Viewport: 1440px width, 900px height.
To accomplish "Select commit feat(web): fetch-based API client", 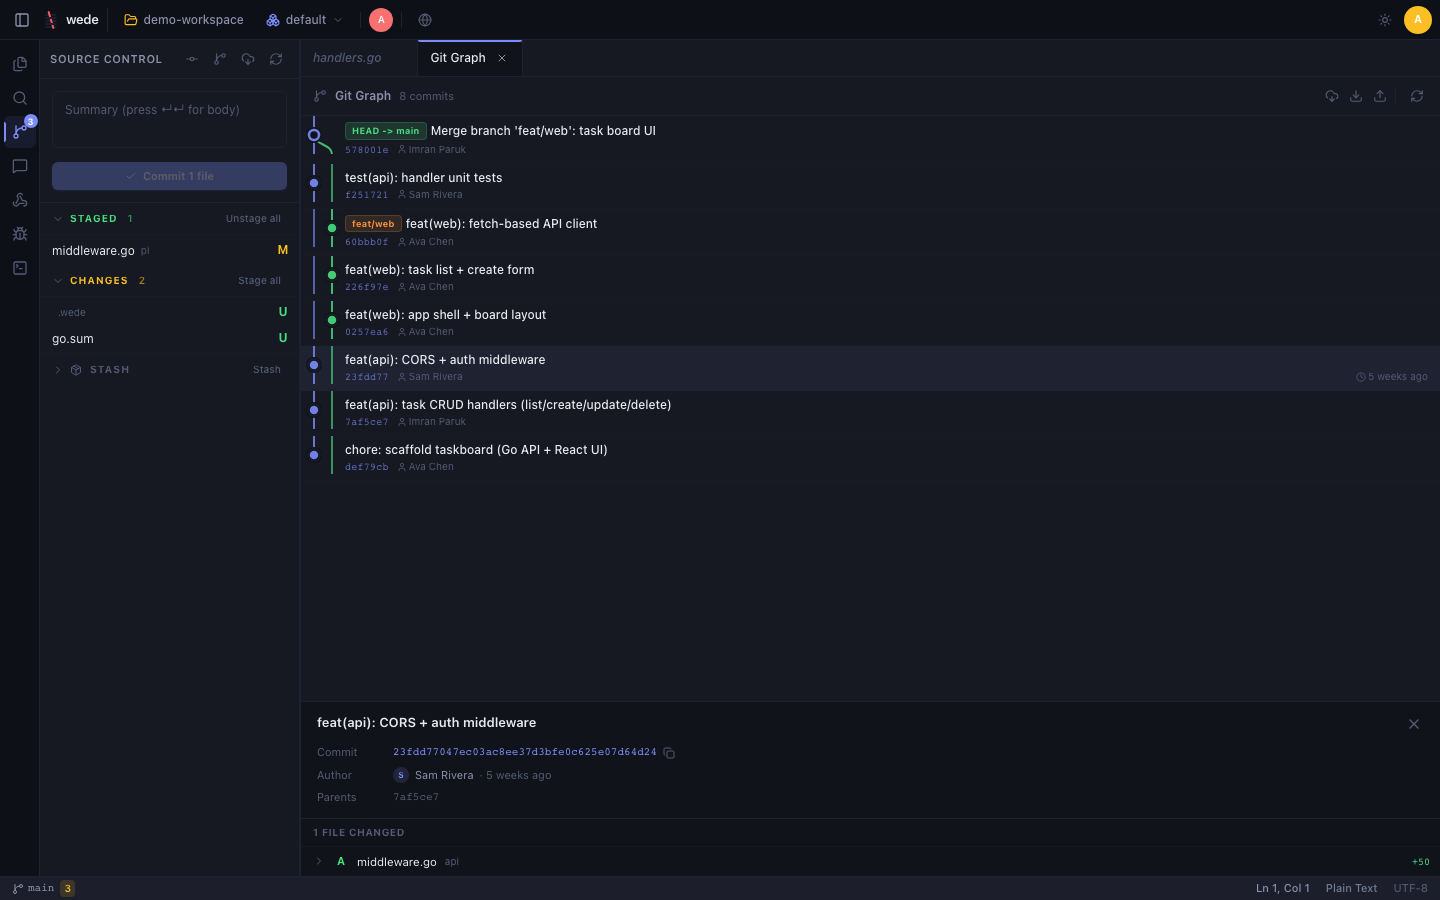I will (870, 232).
